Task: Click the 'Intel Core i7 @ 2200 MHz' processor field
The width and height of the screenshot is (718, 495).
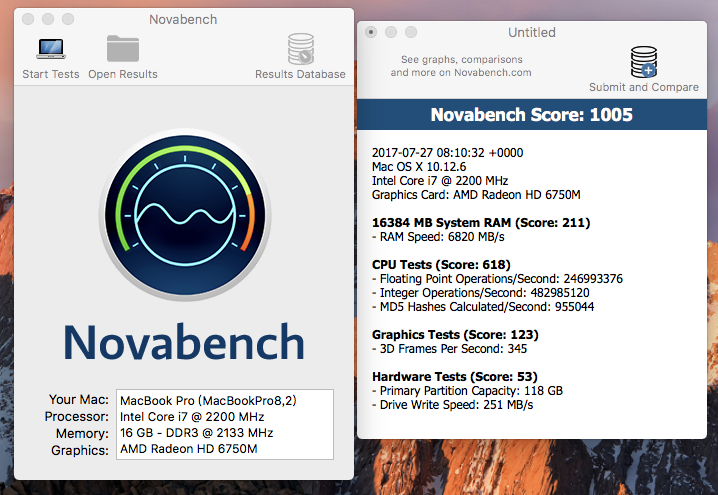Action: point(192,417)
